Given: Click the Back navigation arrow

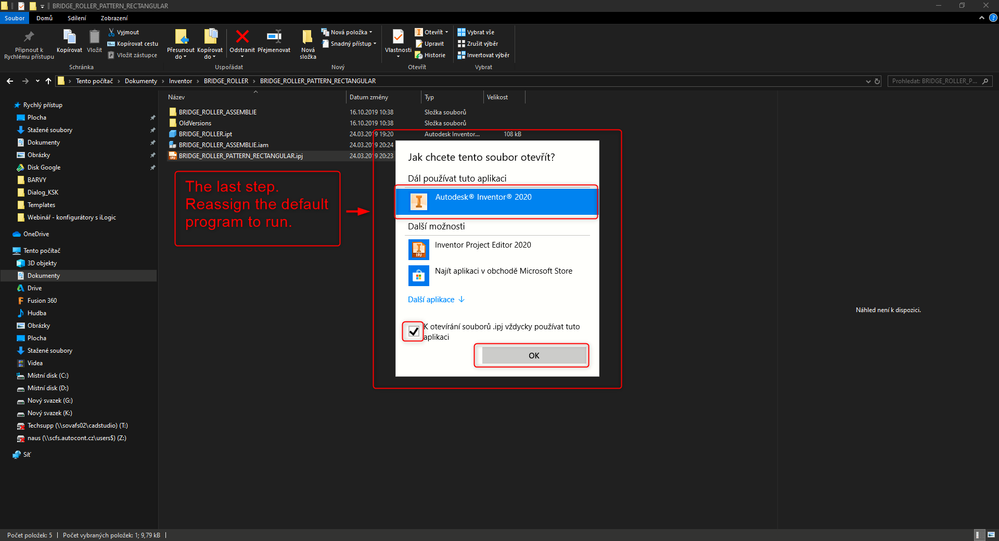Looking at the screenshot, I should [10, 81].
